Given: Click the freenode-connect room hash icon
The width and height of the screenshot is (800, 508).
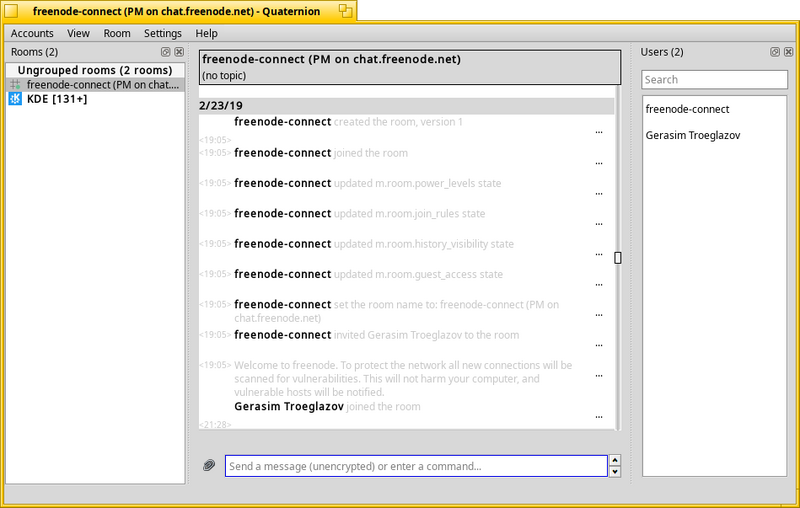Looking at the screenshot, I should (15, 85).
